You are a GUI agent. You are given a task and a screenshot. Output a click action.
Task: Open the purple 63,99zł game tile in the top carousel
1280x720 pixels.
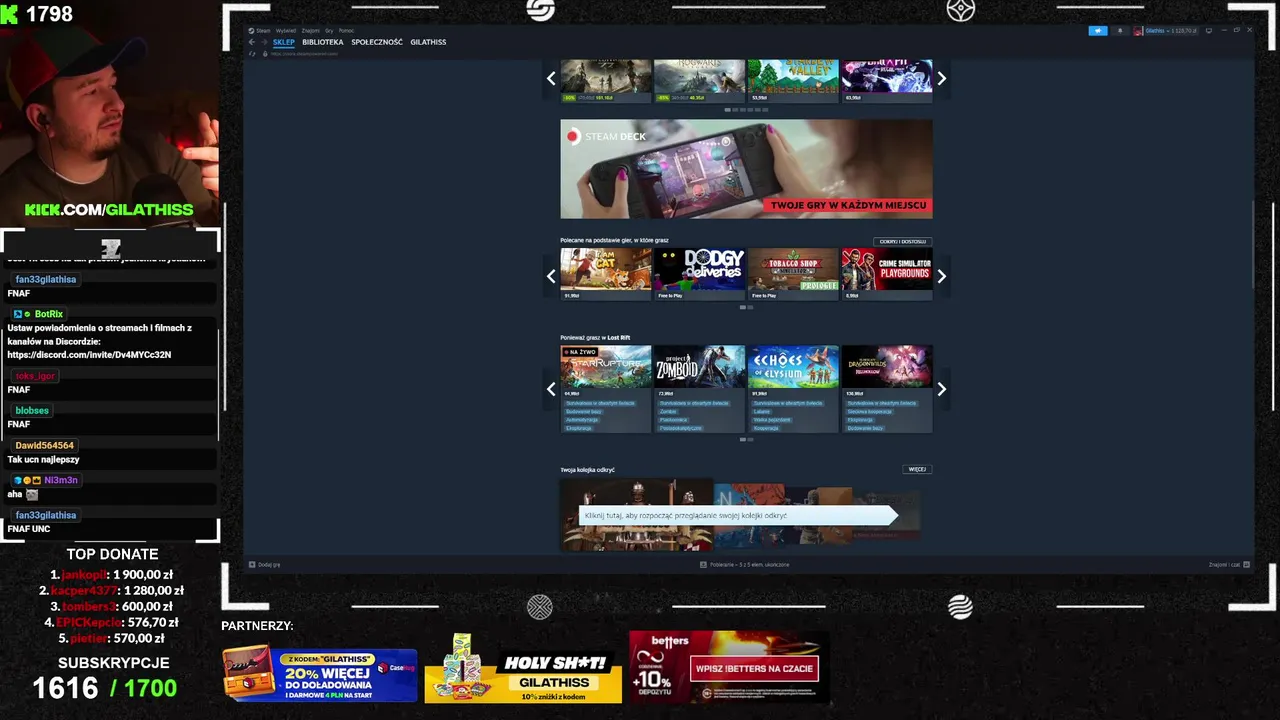coord(887,81)
